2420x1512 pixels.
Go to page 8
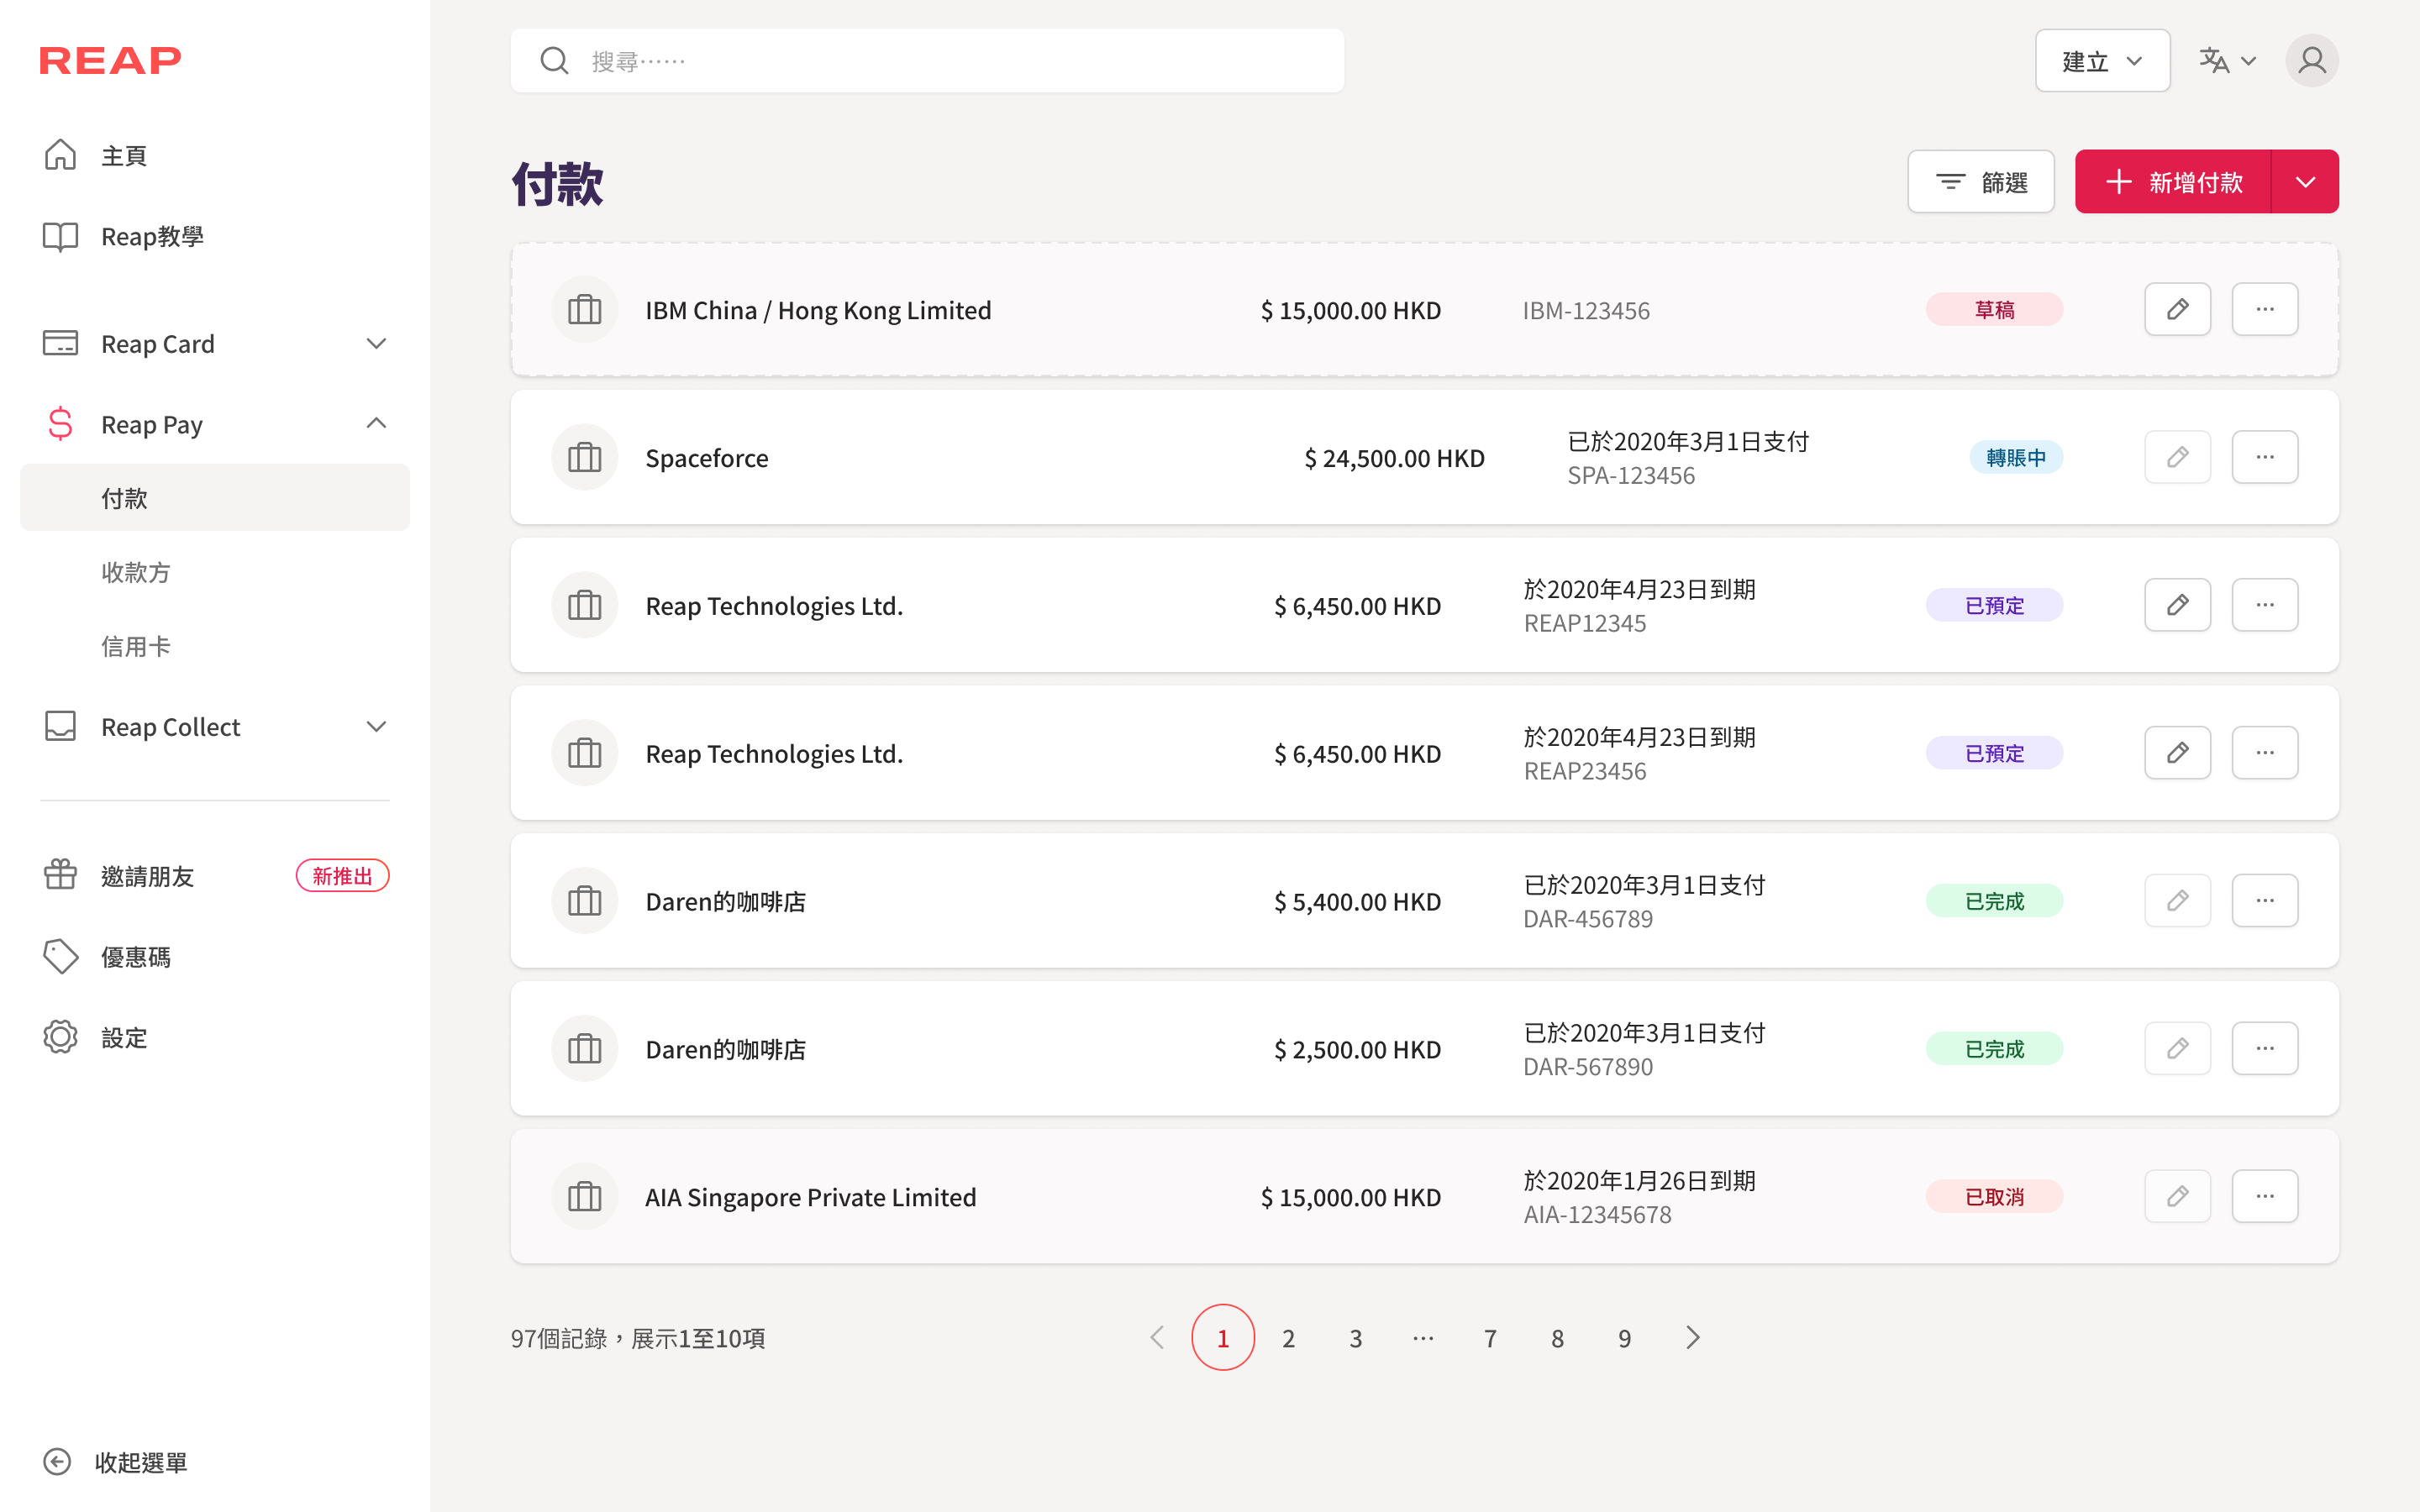tap(1557, 1338)
